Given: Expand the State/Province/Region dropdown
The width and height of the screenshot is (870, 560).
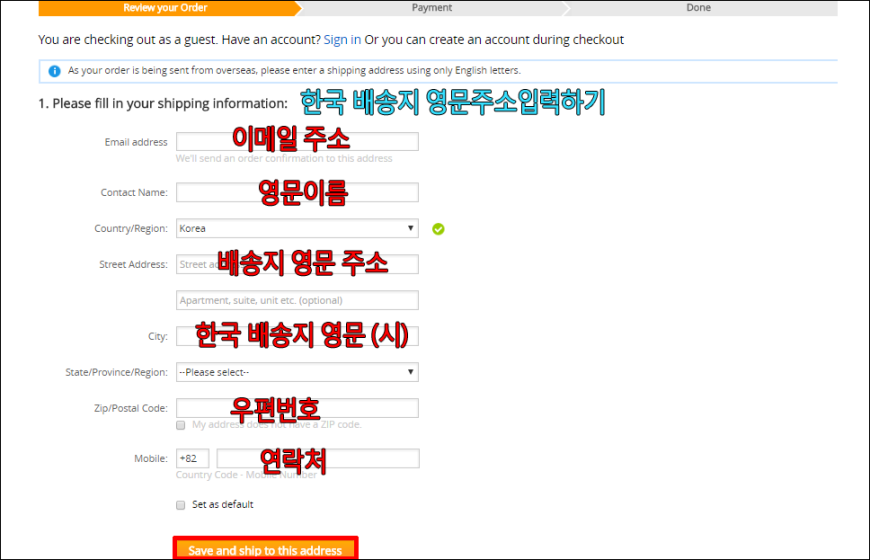Looking at the screenshot, I should (297, 372).
